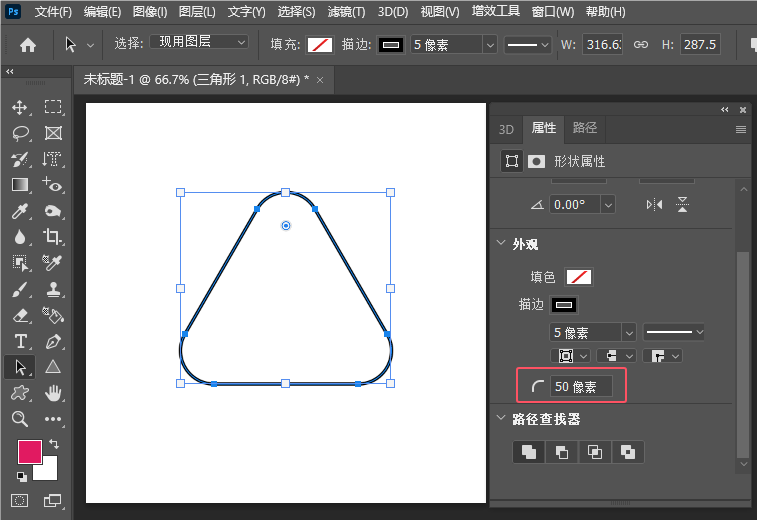The image size is (757, 520).
Task: Toggle Quick Mask mode
Action: tap(19, 501)
